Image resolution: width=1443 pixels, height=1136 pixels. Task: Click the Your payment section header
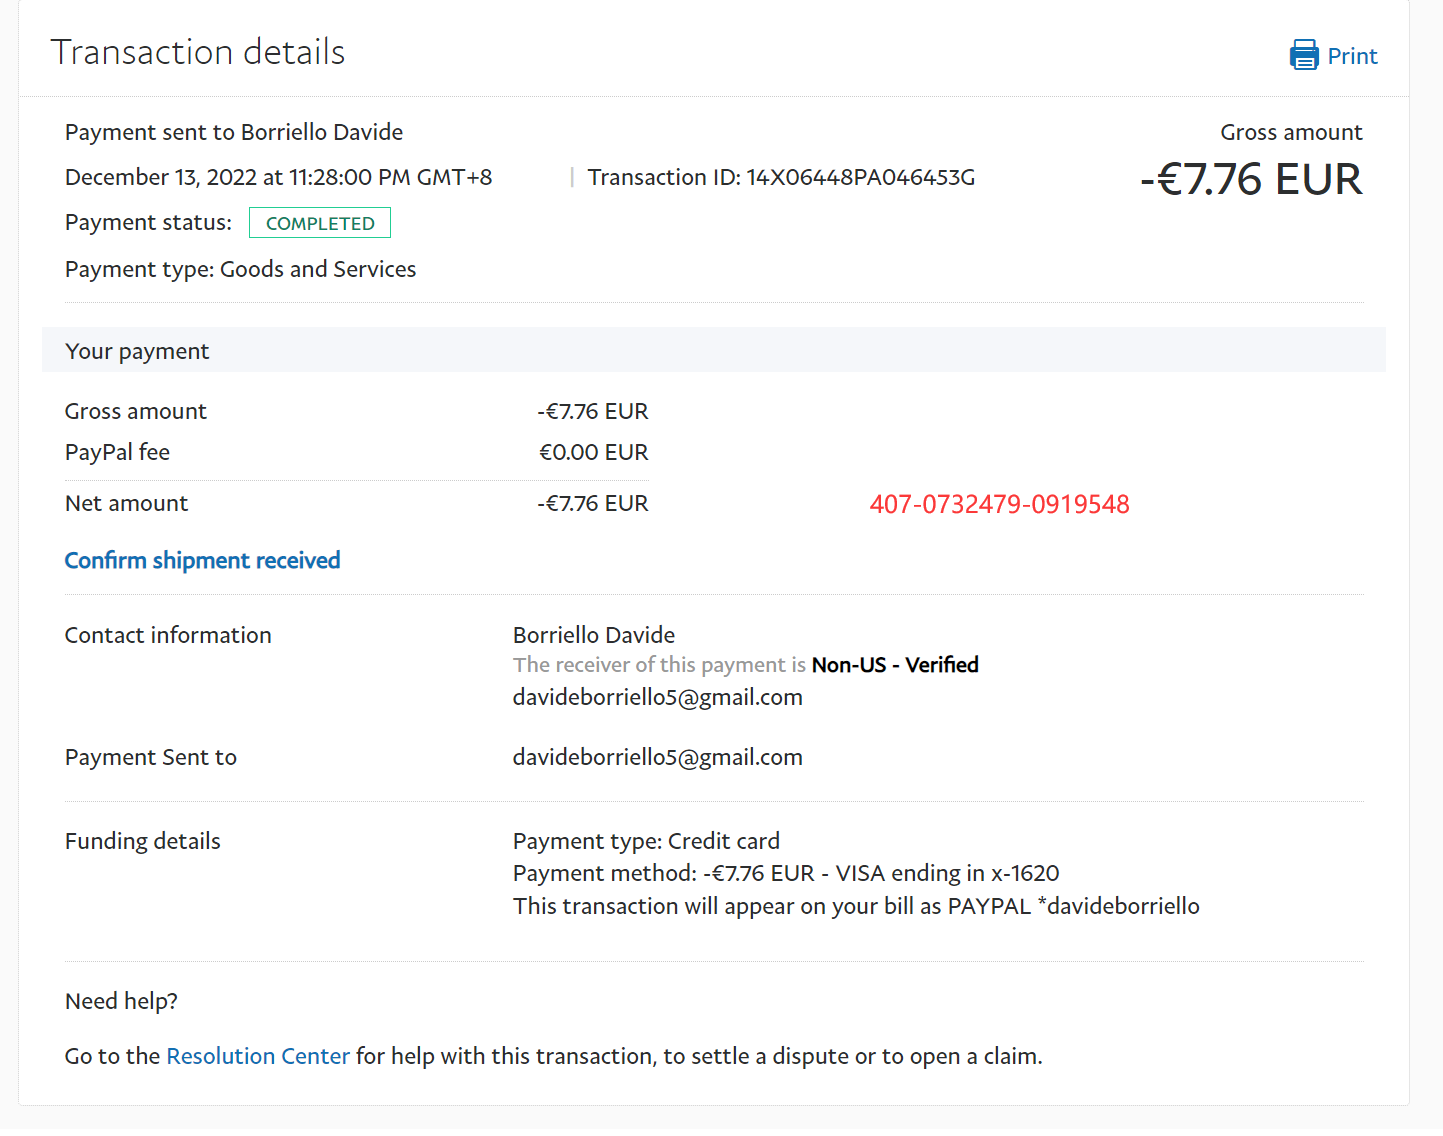point(137,351)
